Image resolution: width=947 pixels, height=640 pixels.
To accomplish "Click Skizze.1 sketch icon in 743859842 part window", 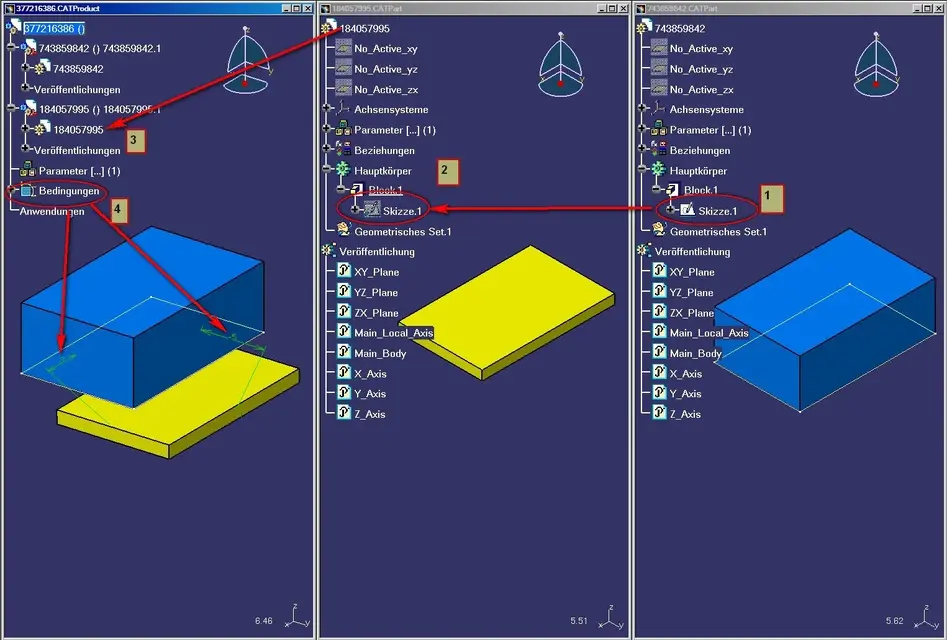I will point(687,211).
